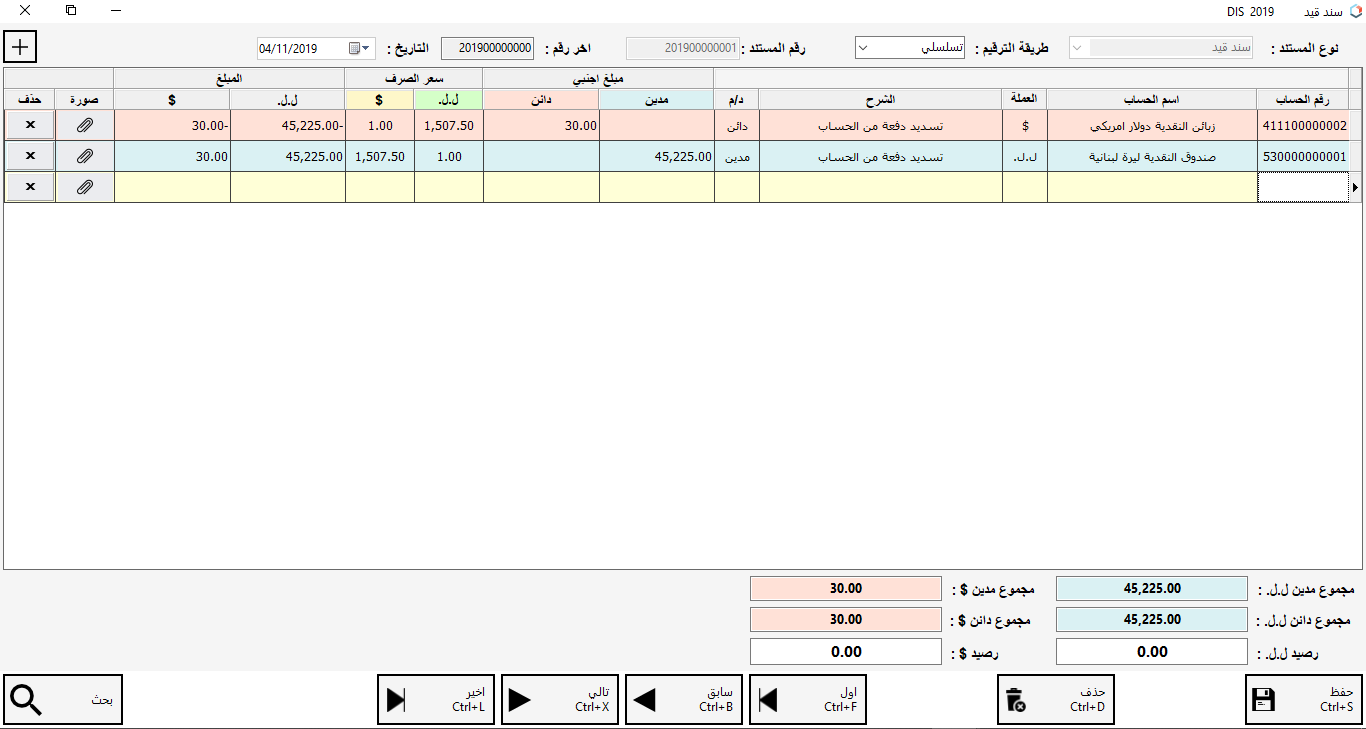Click paperclip attachment icon in first row
This screenshot has height=729, width=1366.
click(85, 126)
